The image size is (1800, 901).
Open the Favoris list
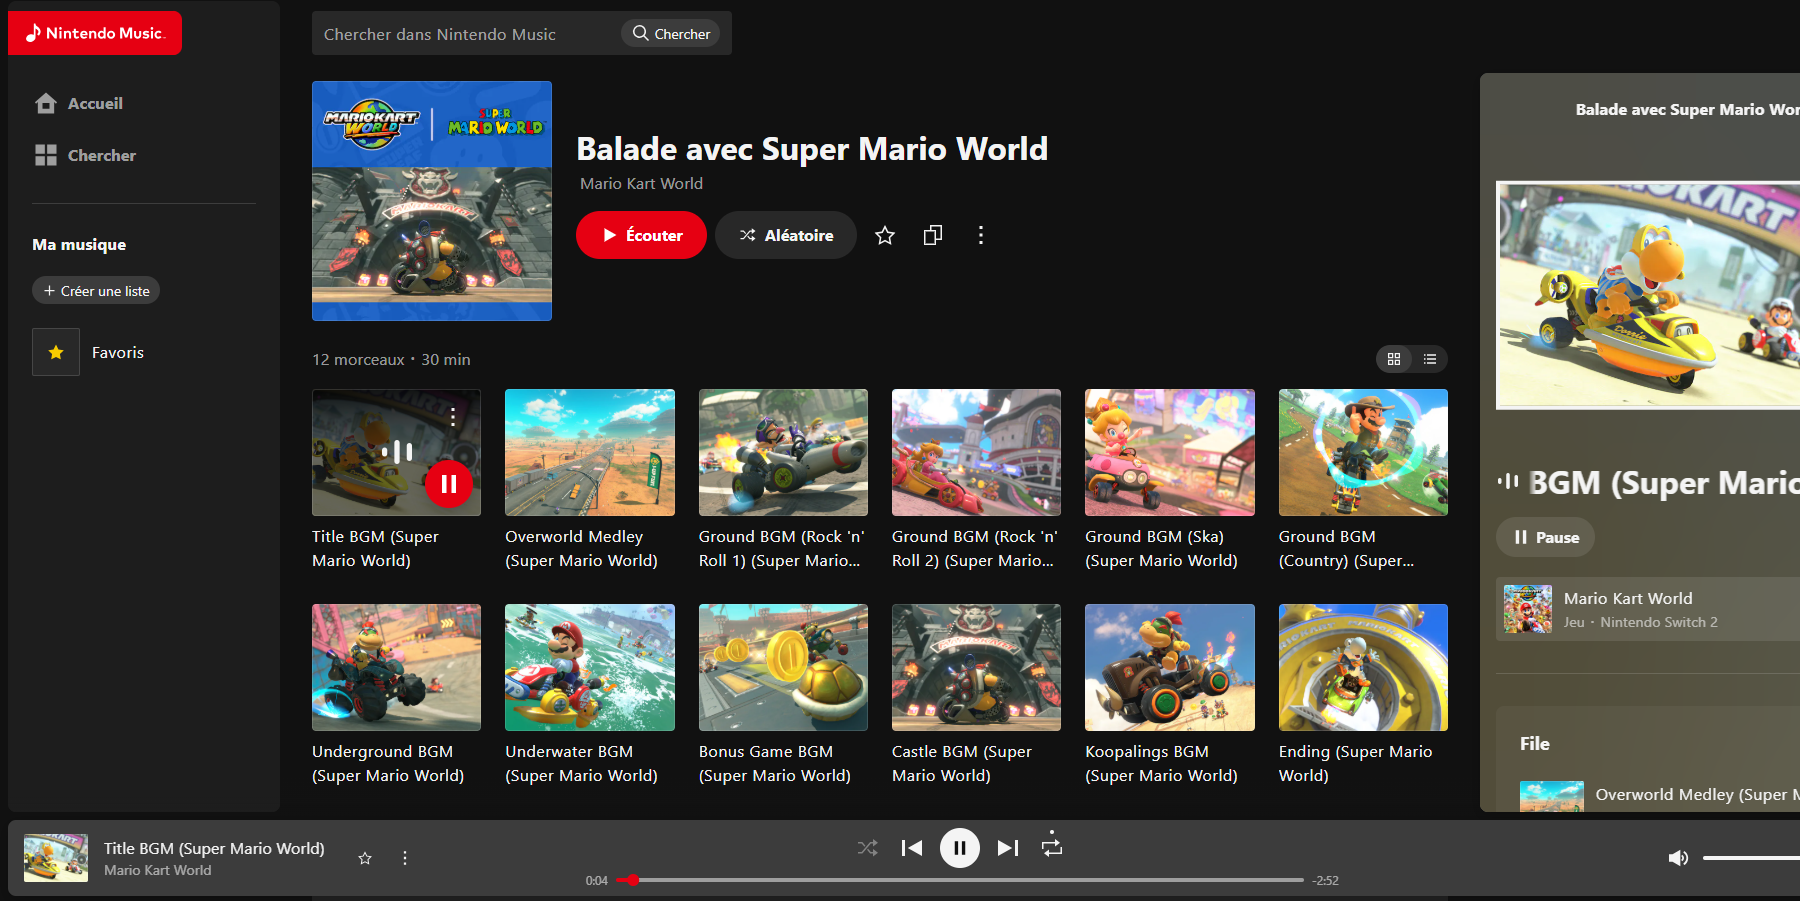118,352
